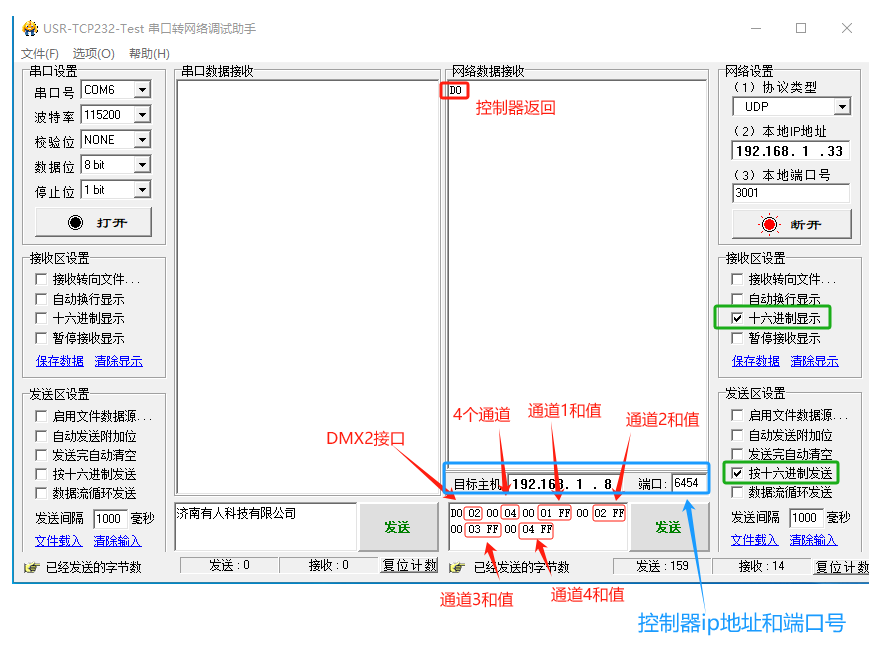
Task: Click the network 断开 button
Action: point(792,224)
